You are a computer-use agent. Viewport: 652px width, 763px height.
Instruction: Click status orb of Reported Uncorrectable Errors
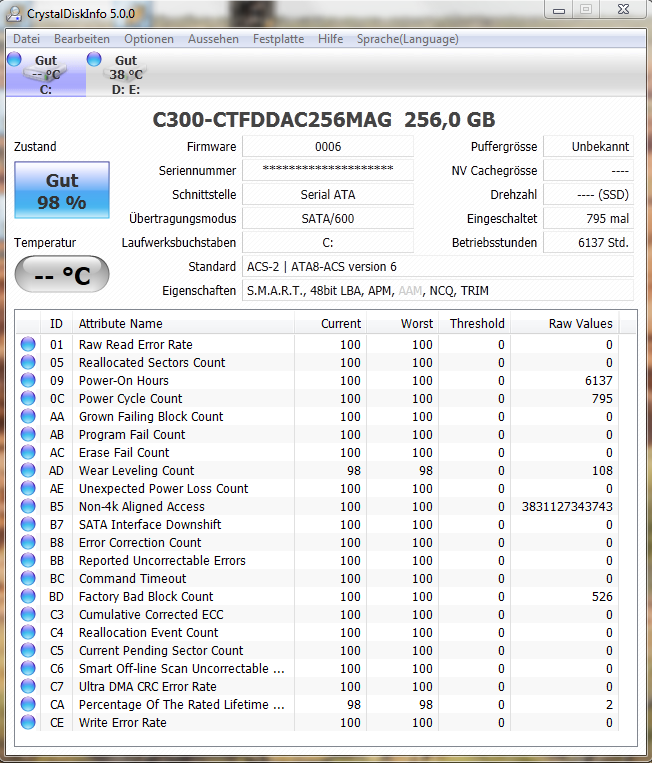[28, 560]
